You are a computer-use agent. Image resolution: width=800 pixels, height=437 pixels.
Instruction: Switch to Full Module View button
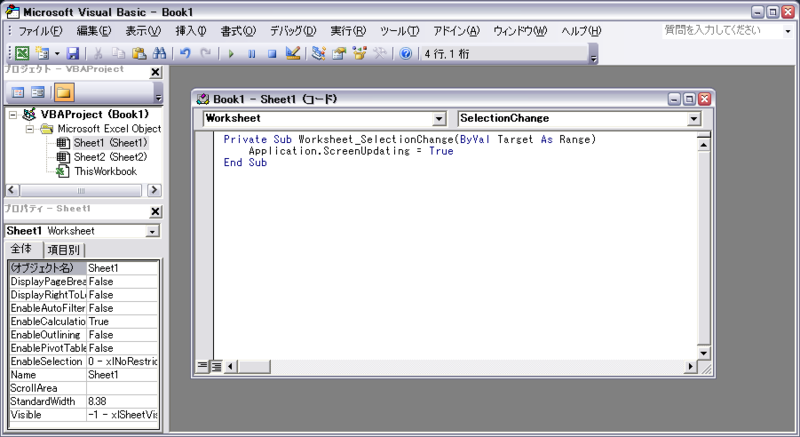pos(216,366)
